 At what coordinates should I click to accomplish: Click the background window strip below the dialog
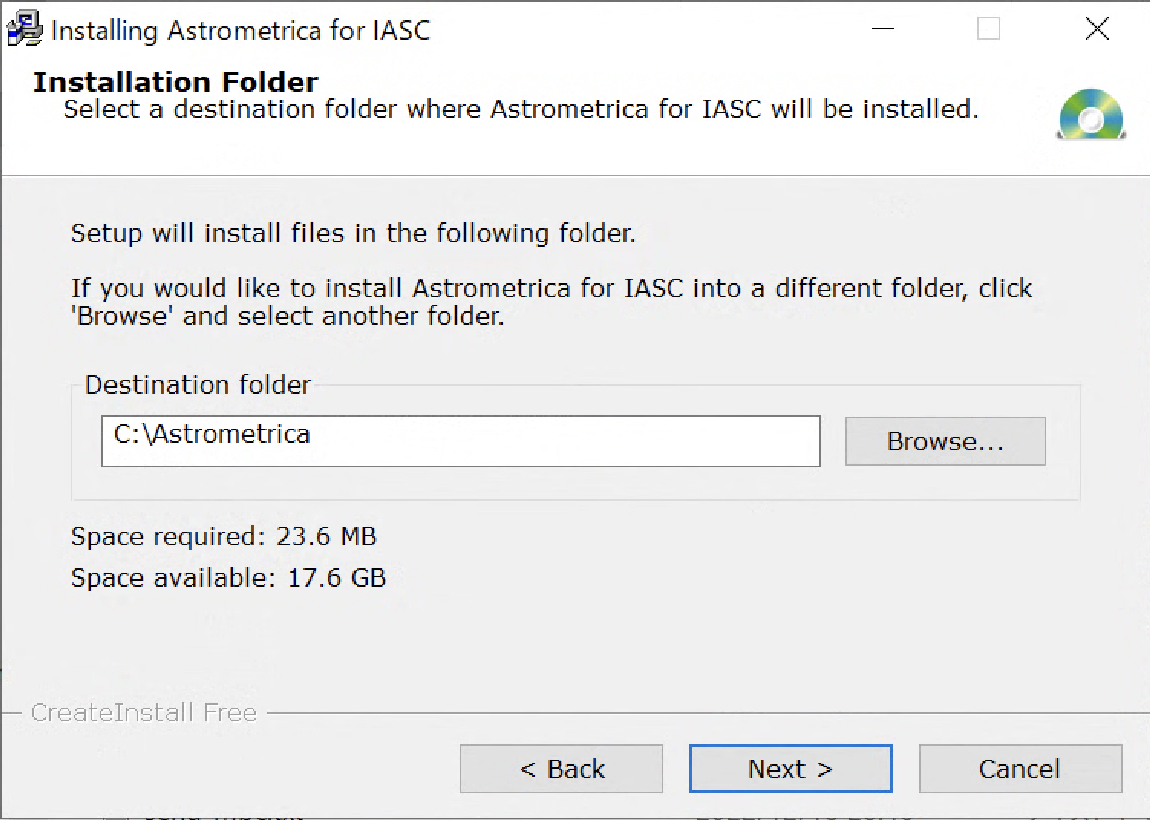click(575, 813)
